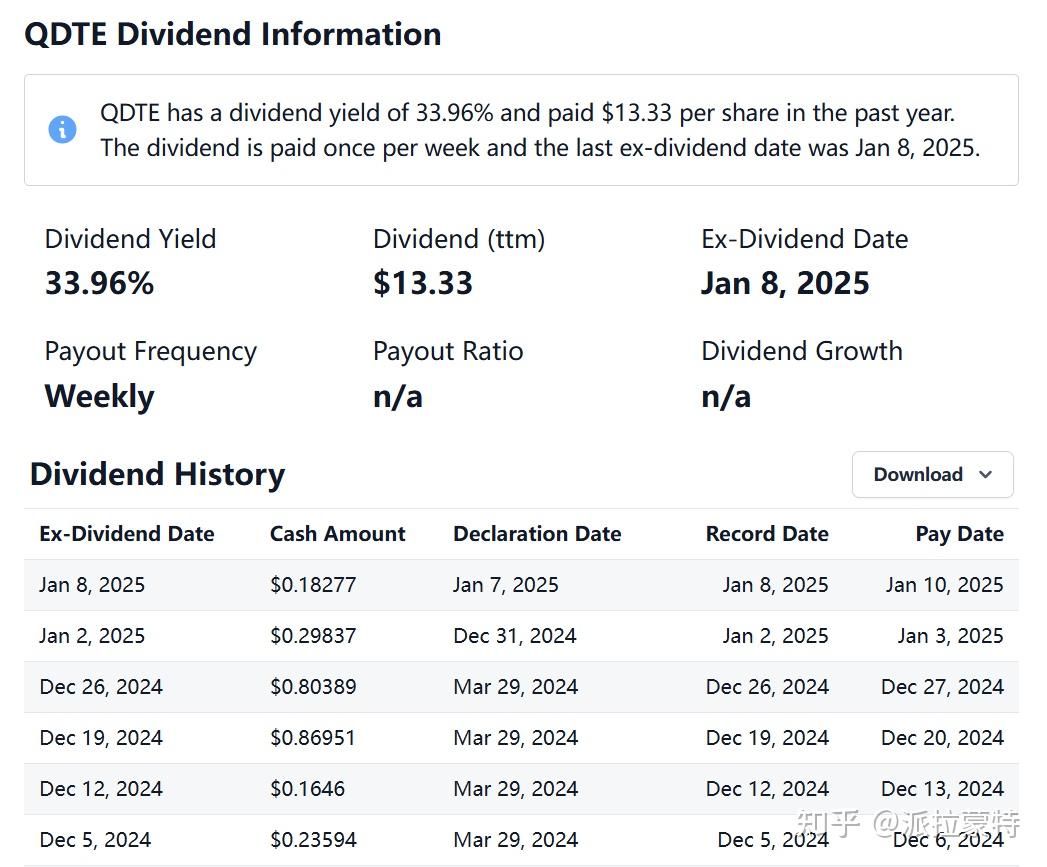Click the Dividend History heading
This screenshot has height=867, width=1047.
pyautogui.click(x=157, y=474)
